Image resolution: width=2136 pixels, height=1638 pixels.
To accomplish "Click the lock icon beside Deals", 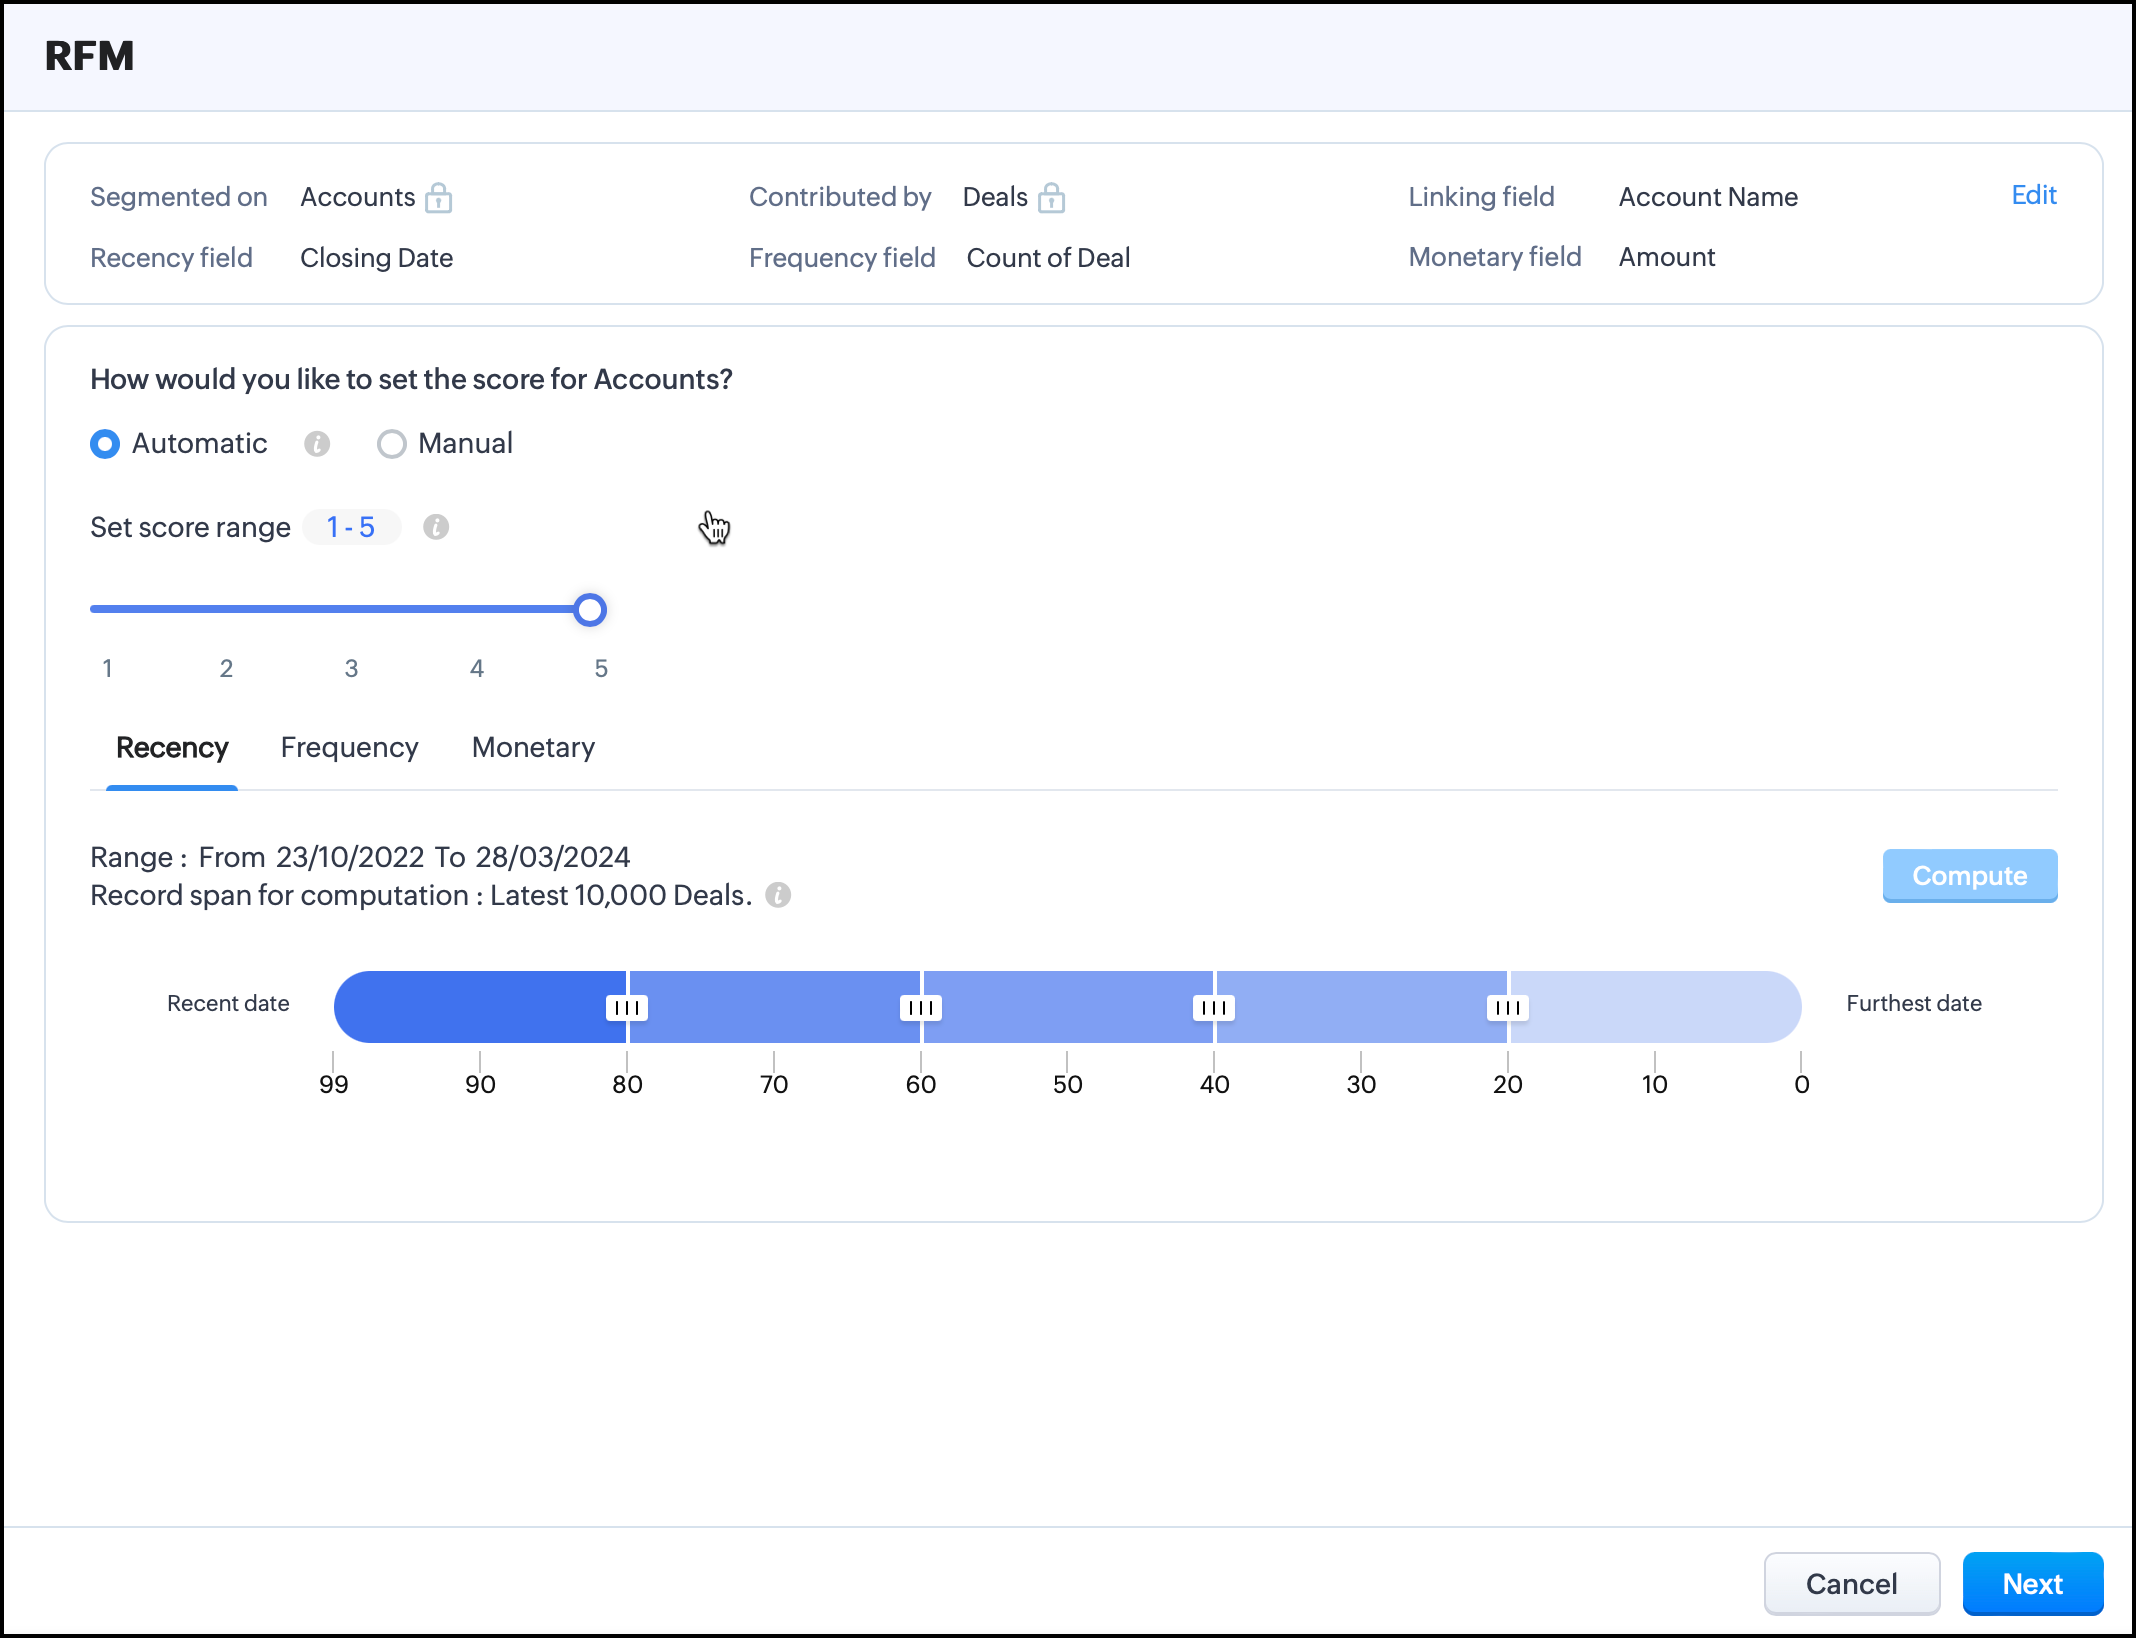I will [x=1051, y=198].
